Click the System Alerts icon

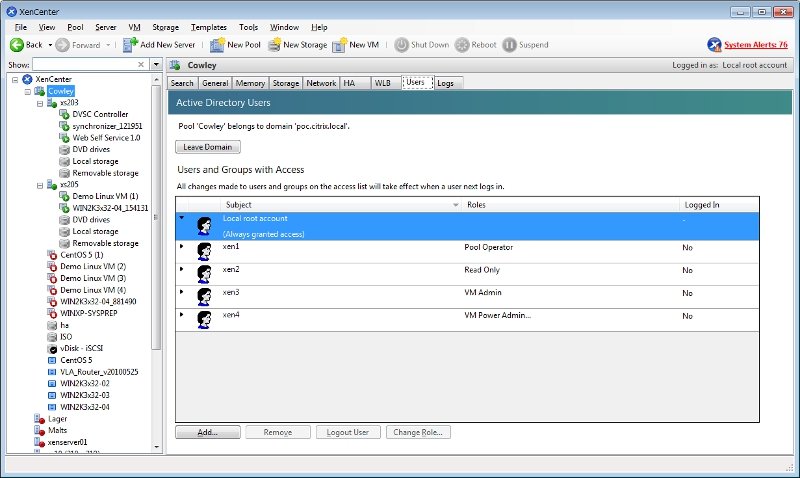(714, 45)
